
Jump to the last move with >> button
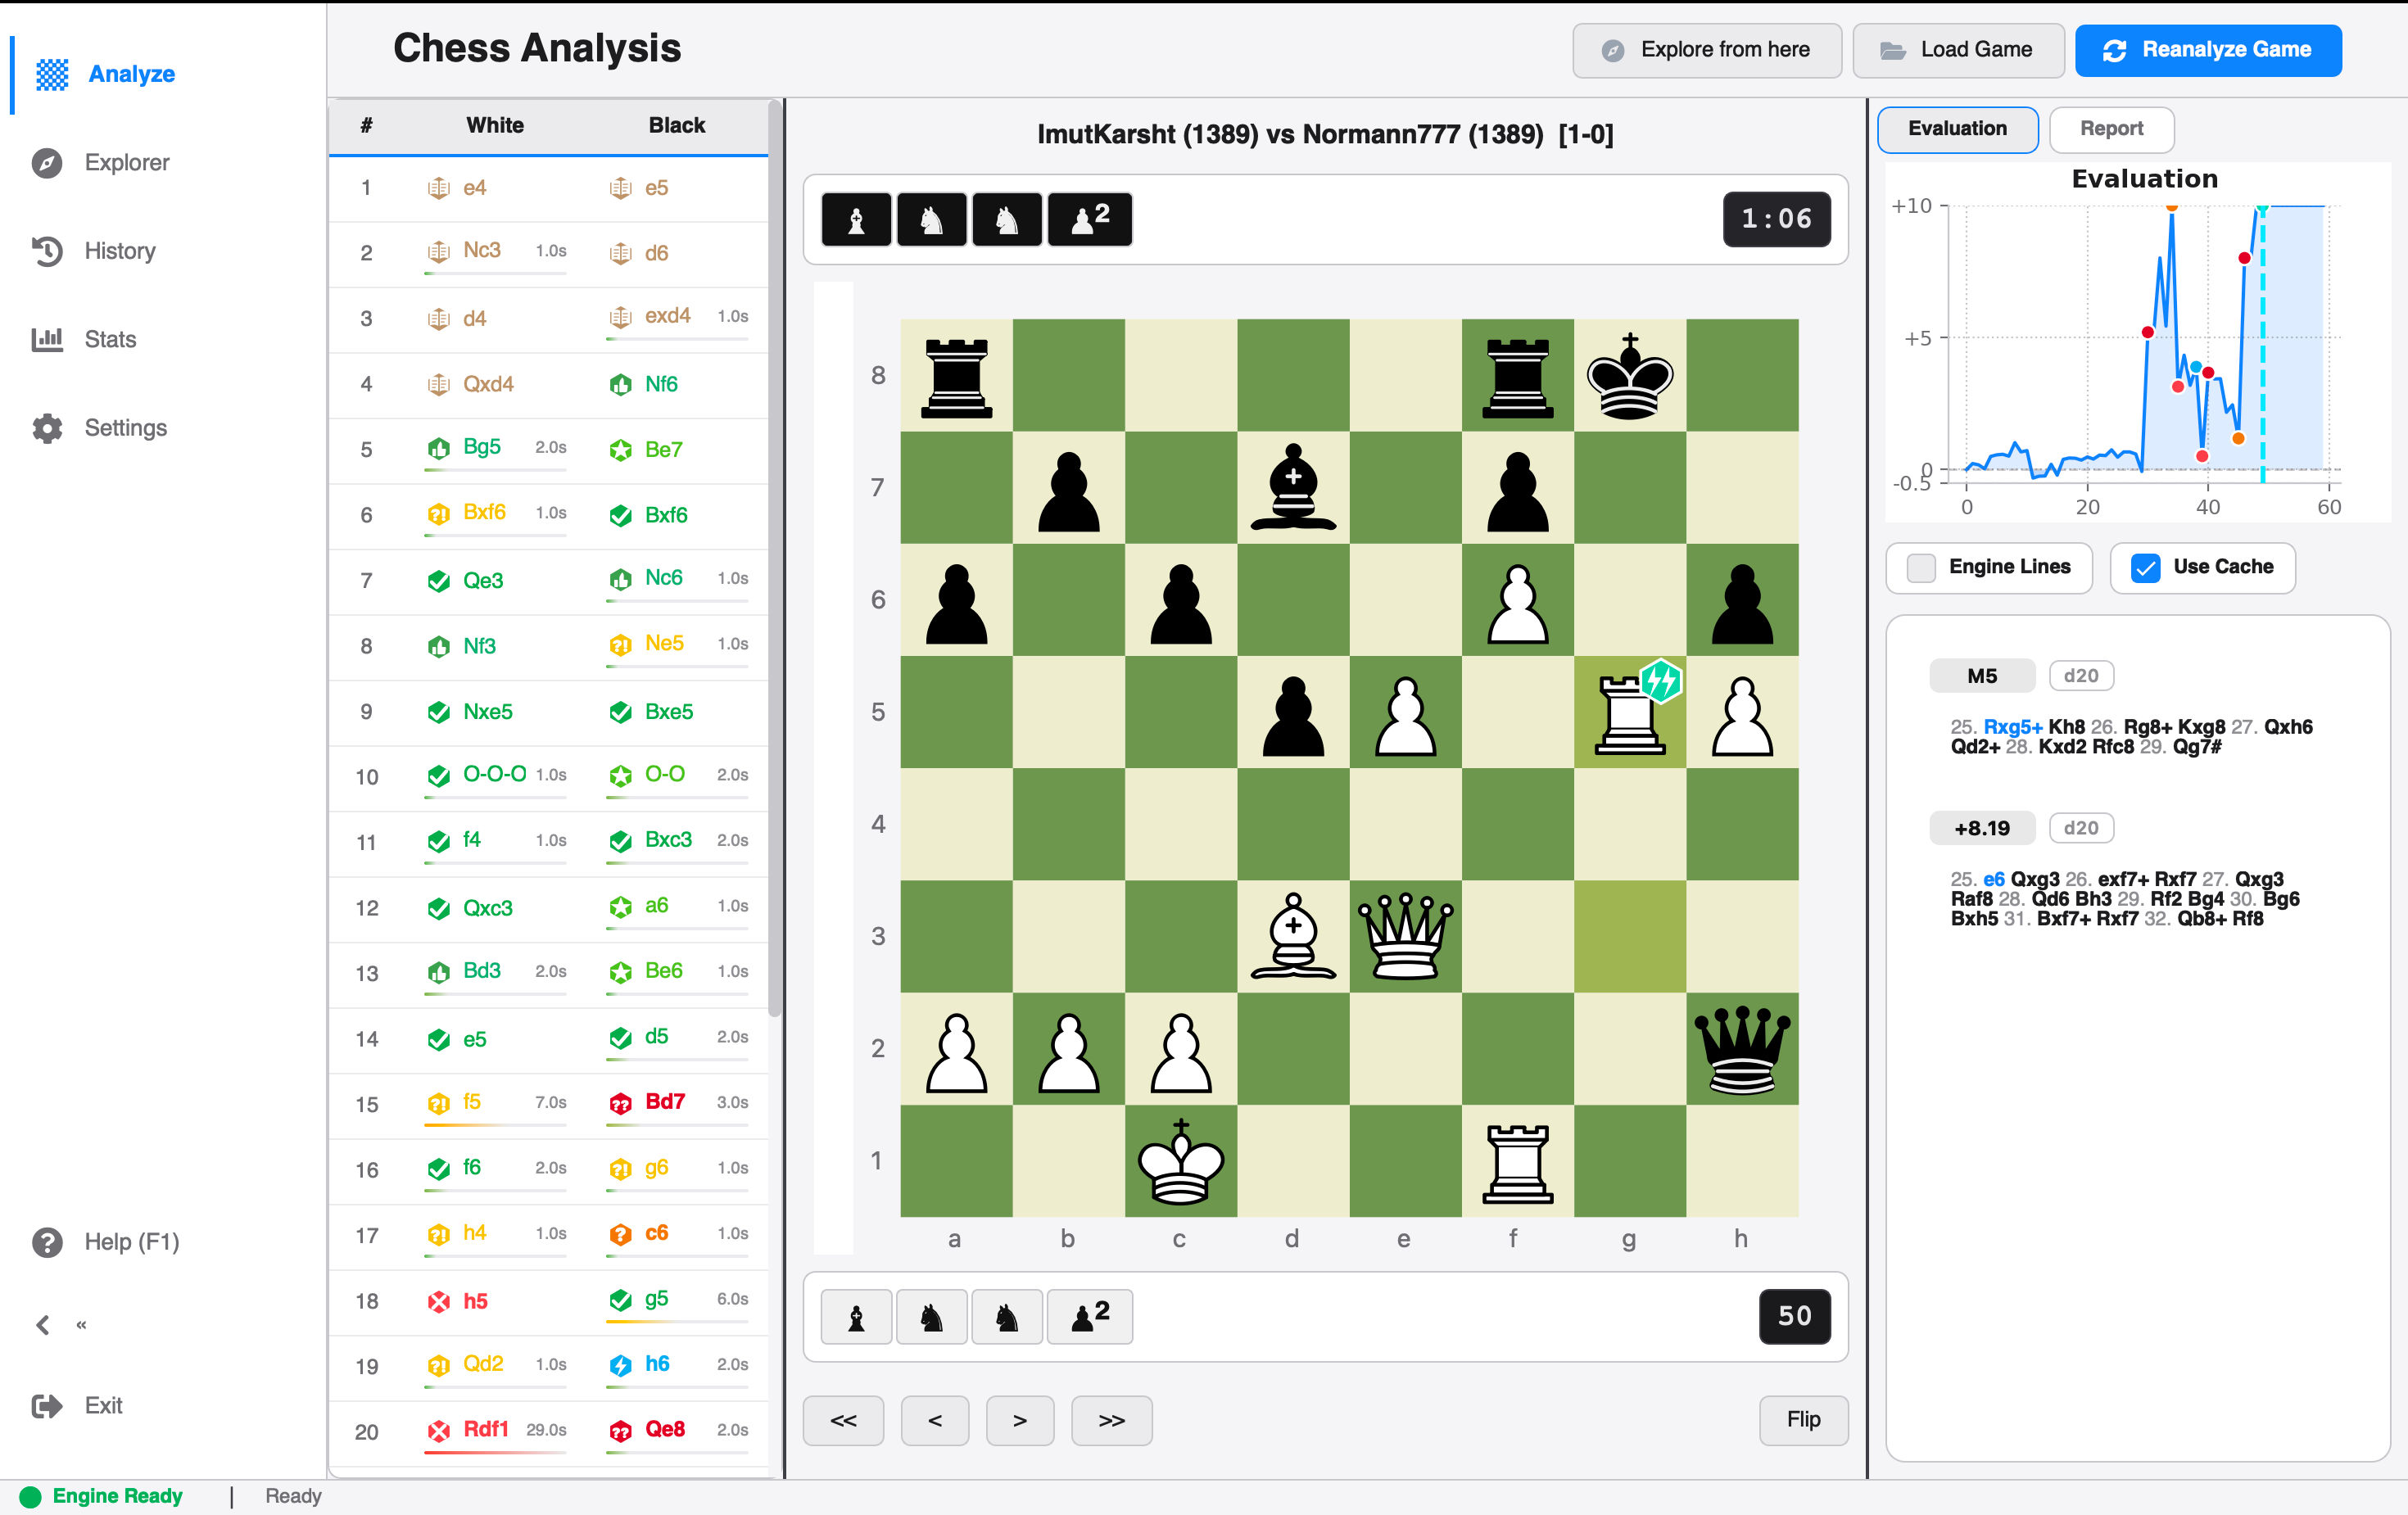click(1111, 1420)
